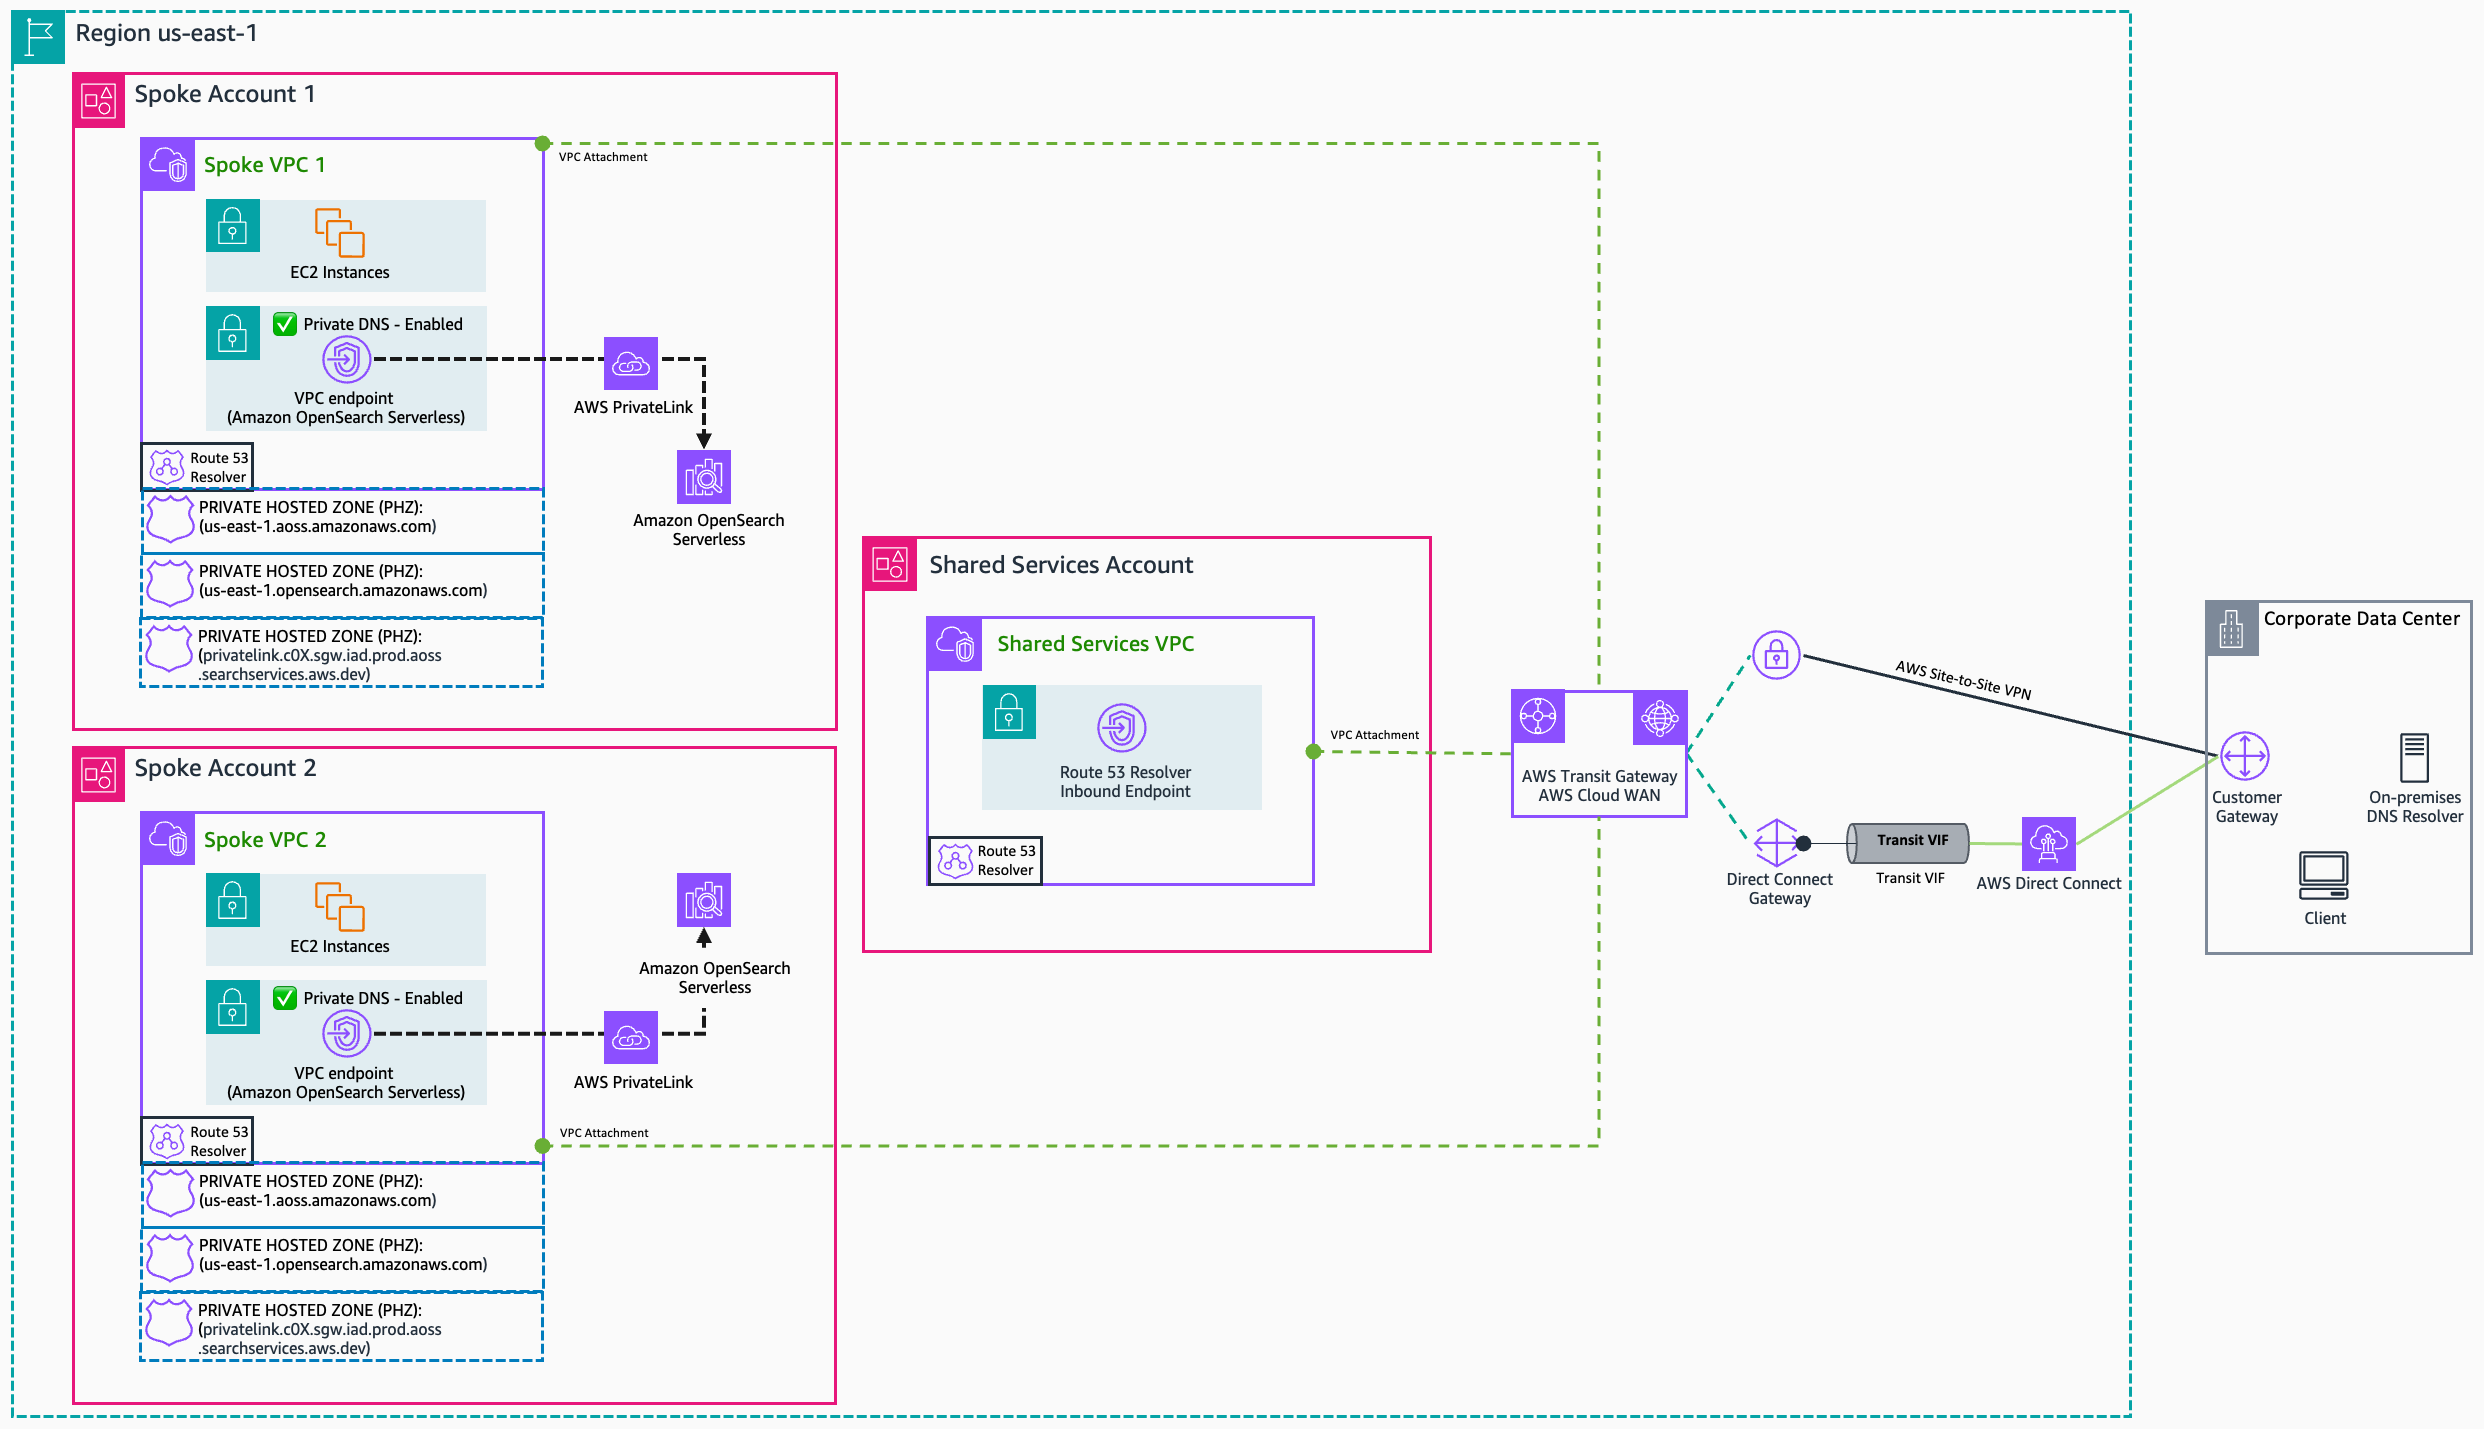Click the Route 53 Resolver Inbound Endpoint icon
2484x1429 pixels.
tap(1121, 727)
